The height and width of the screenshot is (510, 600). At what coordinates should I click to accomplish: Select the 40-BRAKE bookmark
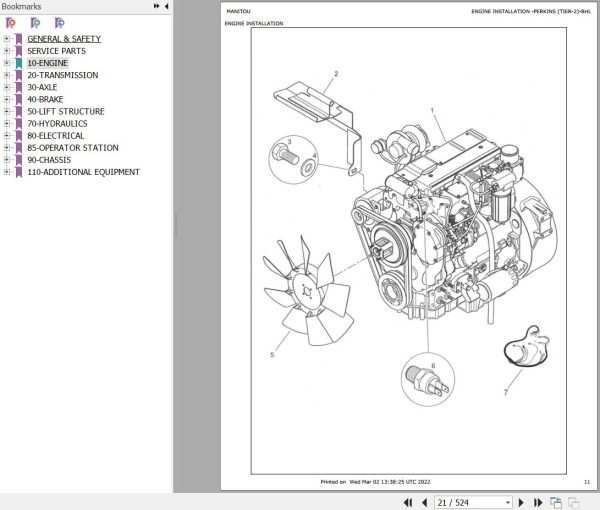[x=45, y=99]
